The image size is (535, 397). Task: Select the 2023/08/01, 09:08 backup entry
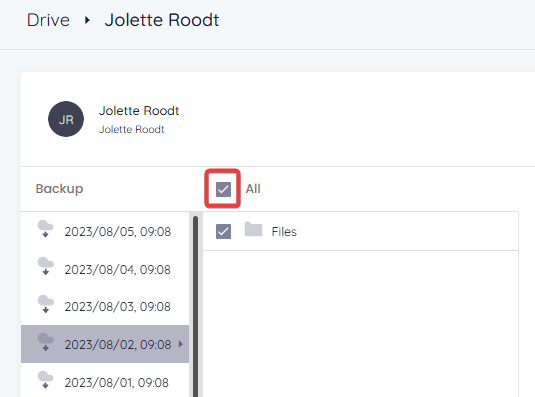tap(105, 380)
